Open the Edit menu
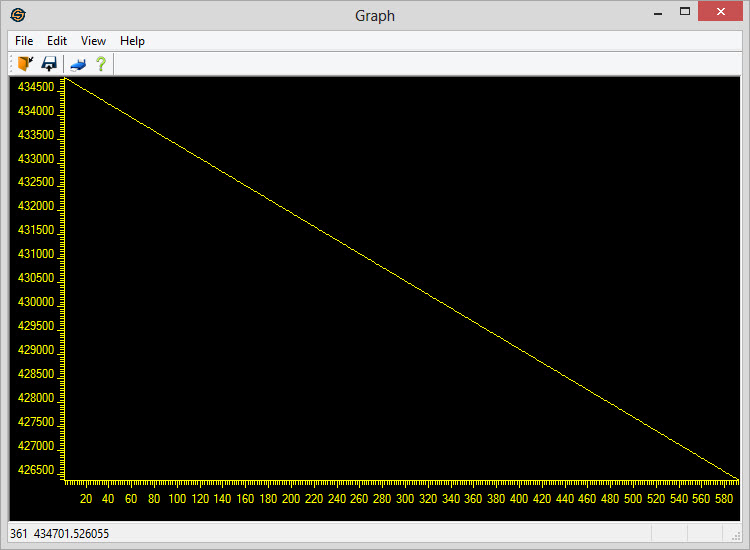750x550 pixels. click(x=57, y=41)
